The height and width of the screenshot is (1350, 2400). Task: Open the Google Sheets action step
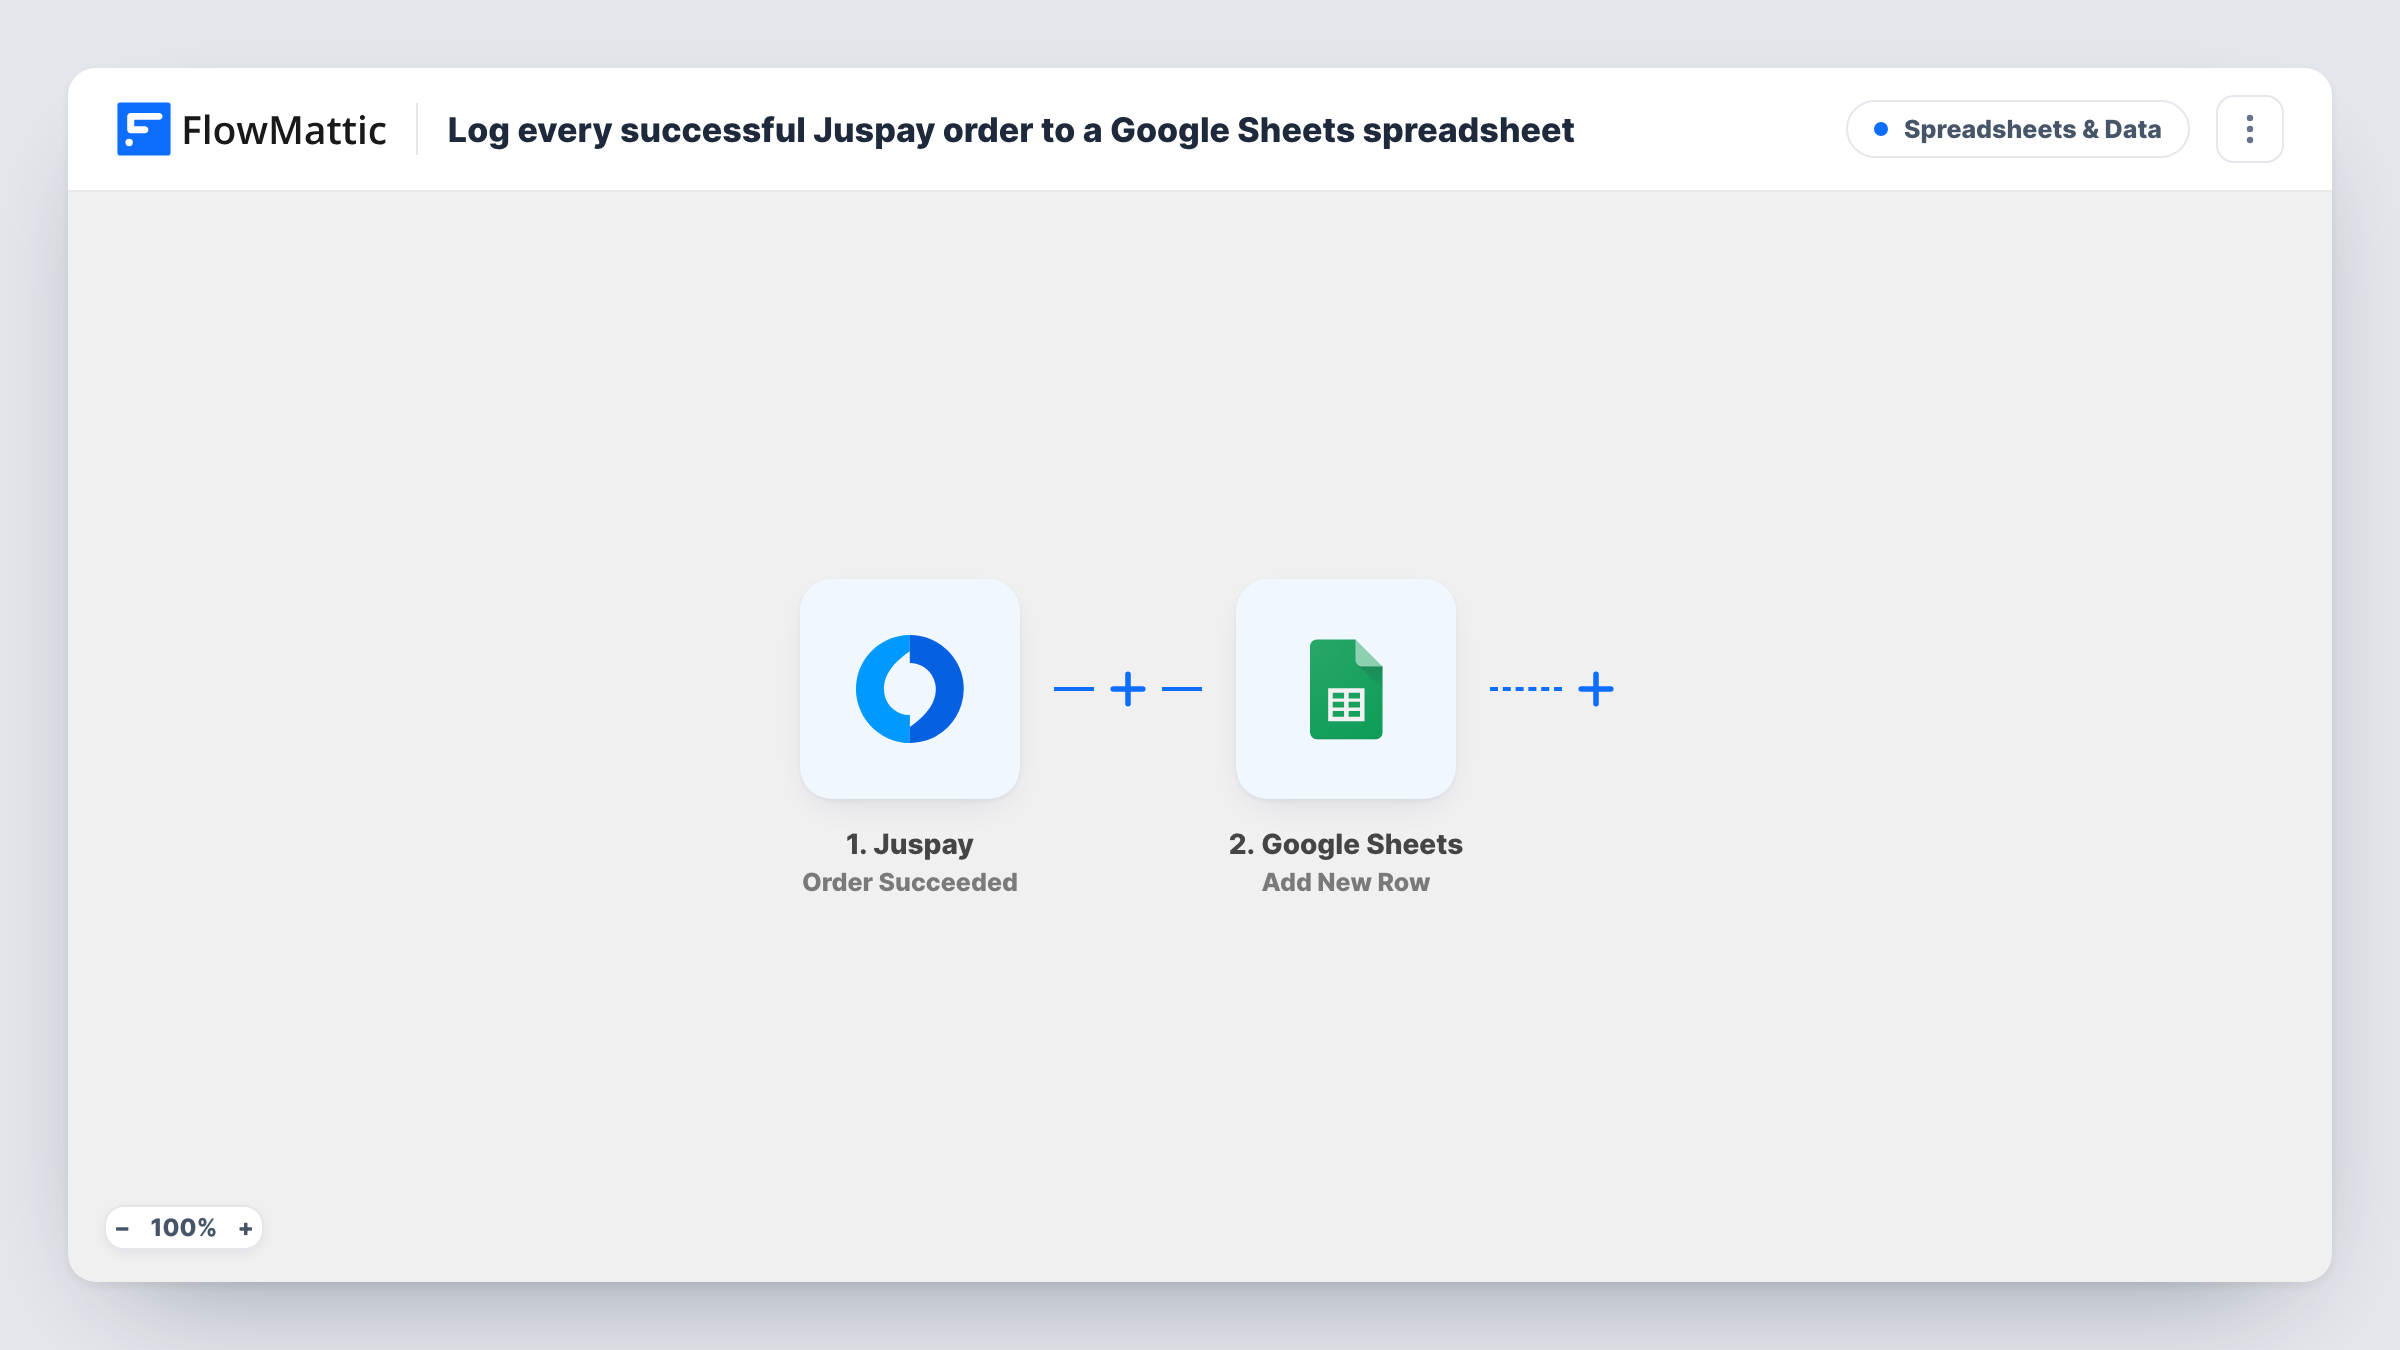point(1345,688)
